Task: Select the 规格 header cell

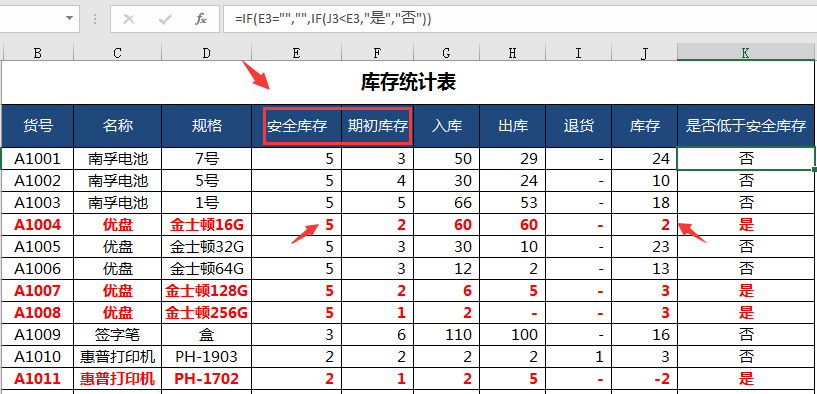Action: pyautogui.click(x=207, y=126)
